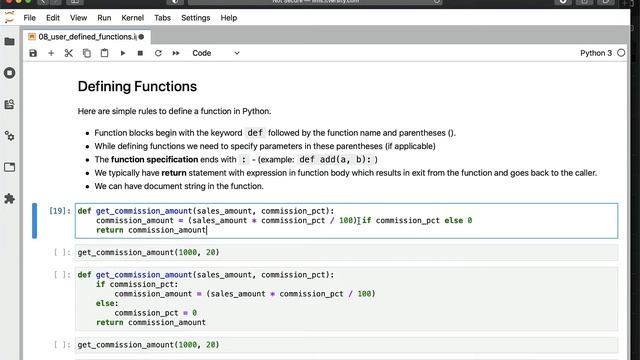The width and height of the screenshot is (640, 360).
Task: Open the File menu
Action: [x=29, y=18]
